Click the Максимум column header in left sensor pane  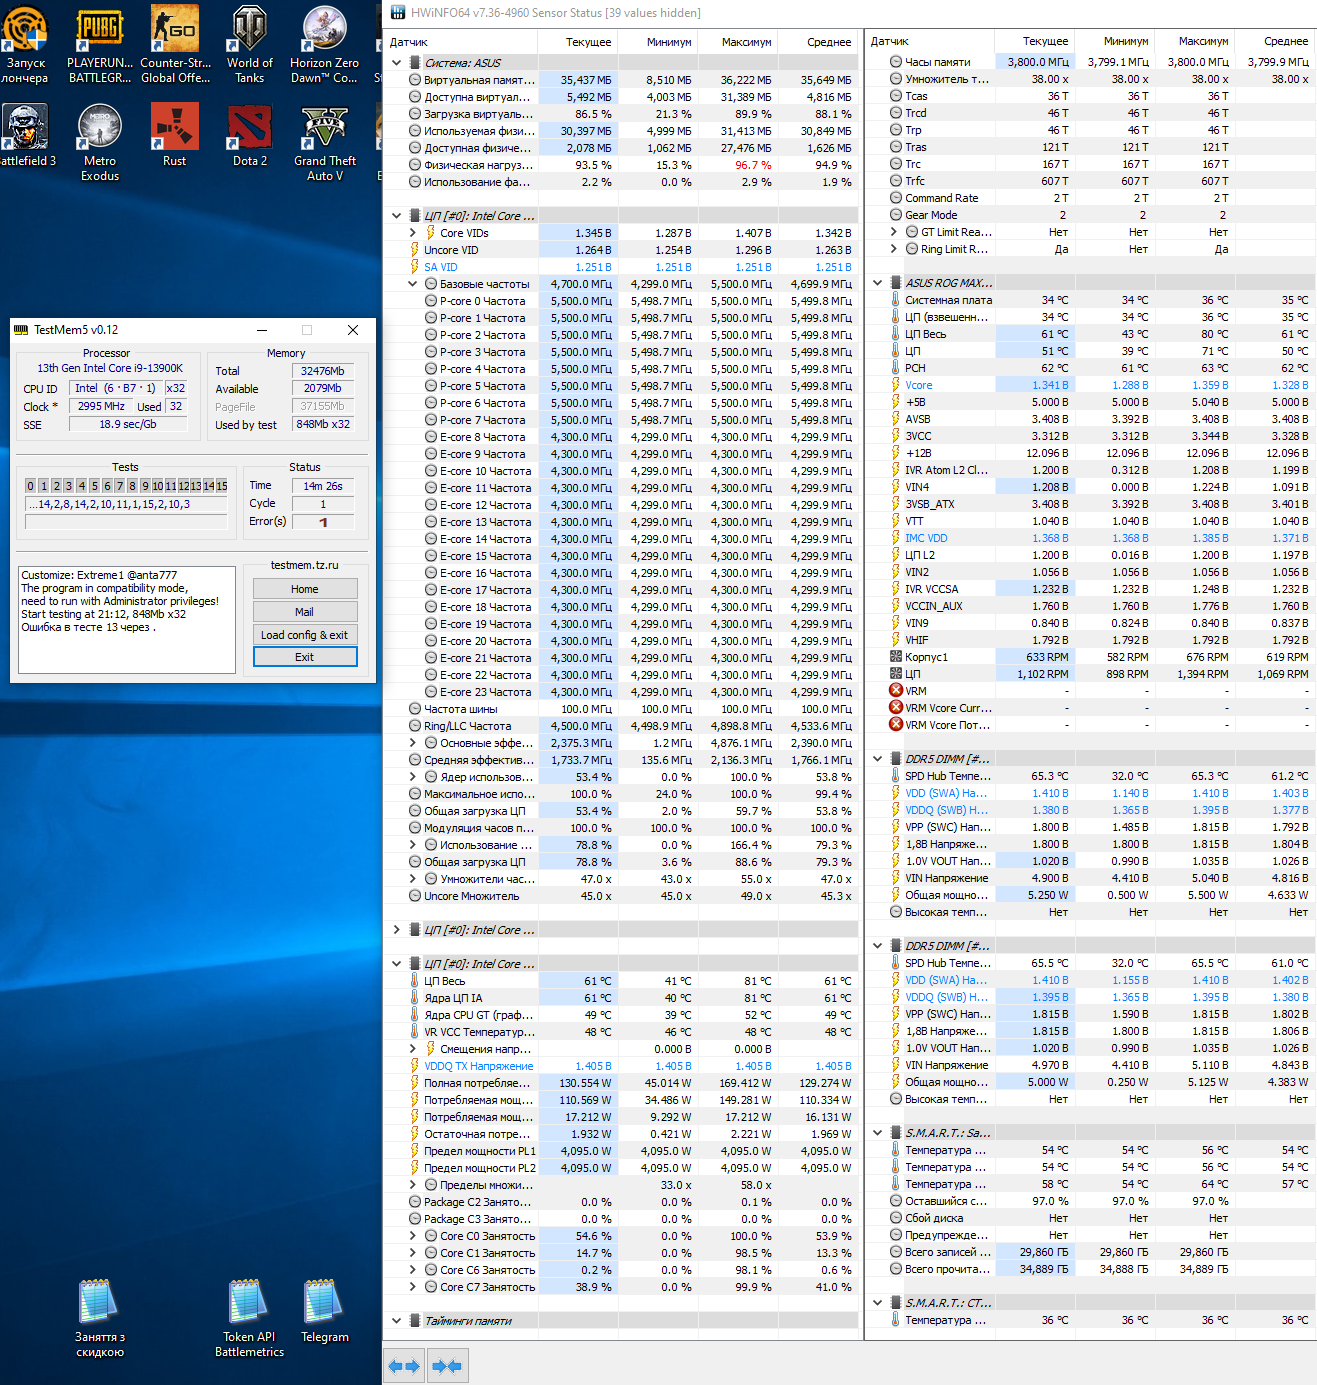pyautogui.click(x=738, y=42)
